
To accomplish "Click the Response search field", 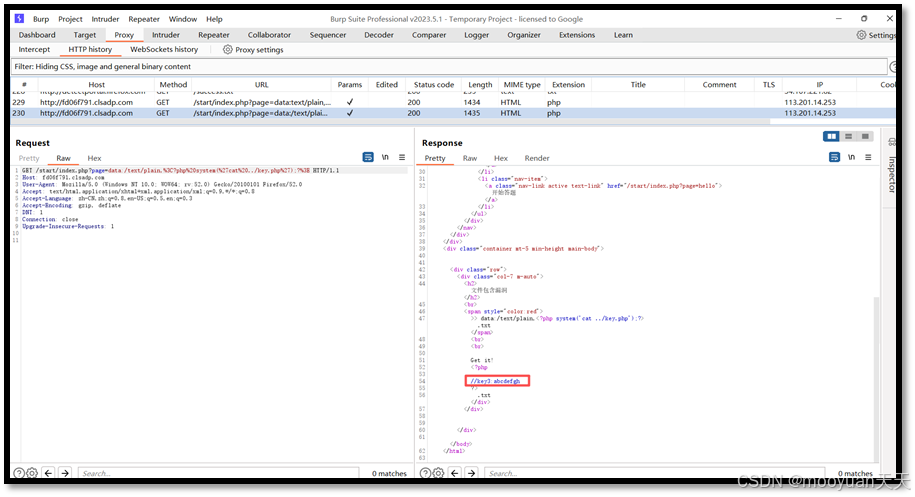I will click(x=654, y=473).
